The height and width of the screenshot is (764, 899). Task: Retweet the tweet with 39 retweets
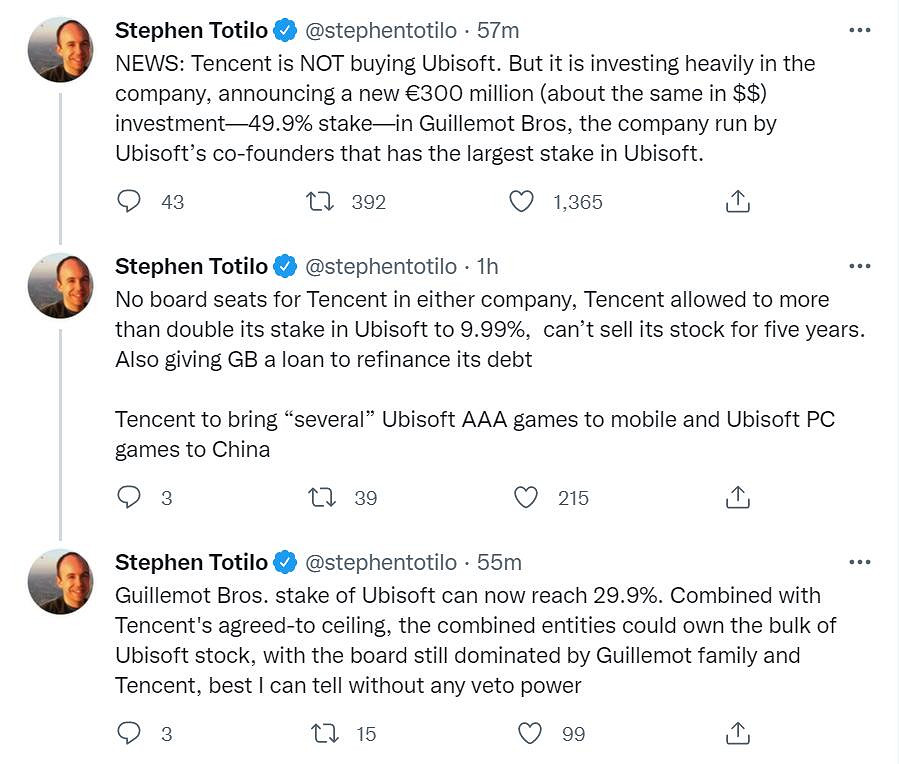(x=321, y=497)
